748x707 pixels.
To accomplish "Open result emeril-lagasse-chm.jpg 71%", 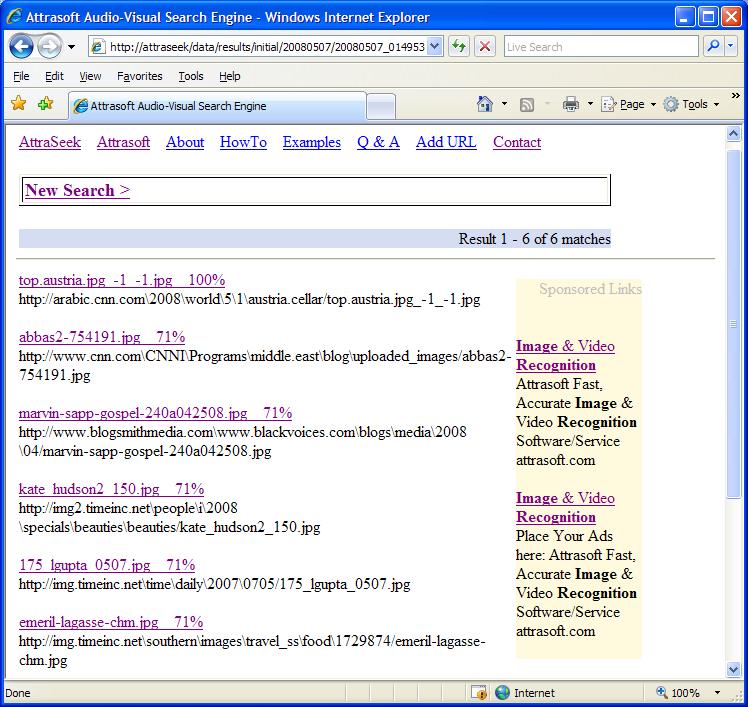I will [x=111, y=622].
